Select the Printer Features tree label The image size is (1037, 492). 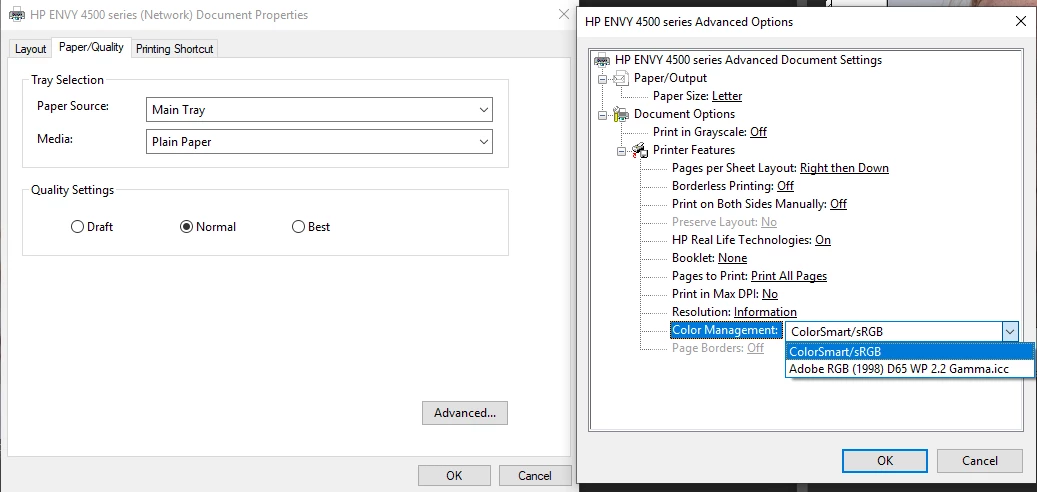[694, 150]
